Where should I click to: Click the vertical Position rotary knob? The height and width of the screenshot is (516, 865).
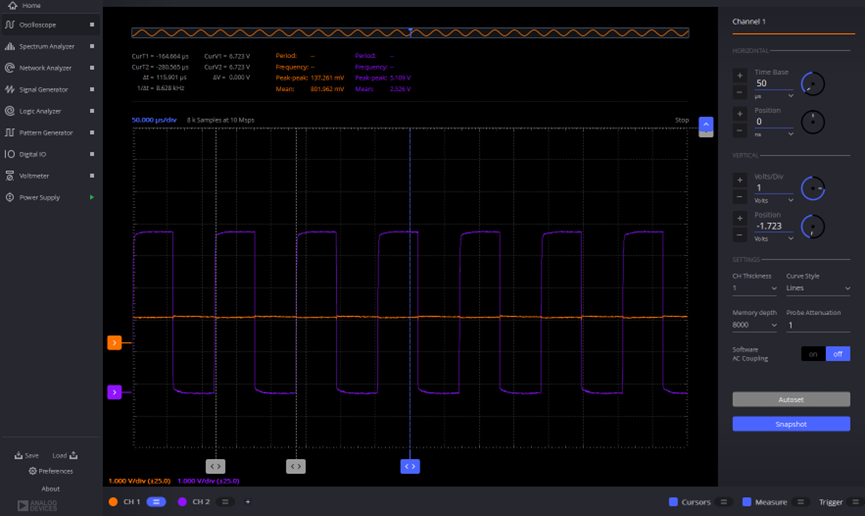coord(813,226)
